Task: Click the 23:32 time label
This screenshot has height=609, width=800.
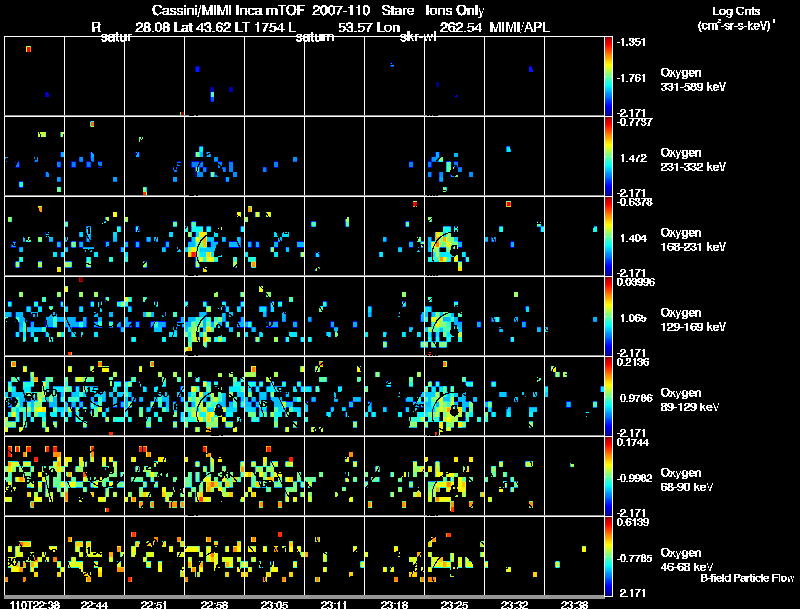Action: click(514, 604)
